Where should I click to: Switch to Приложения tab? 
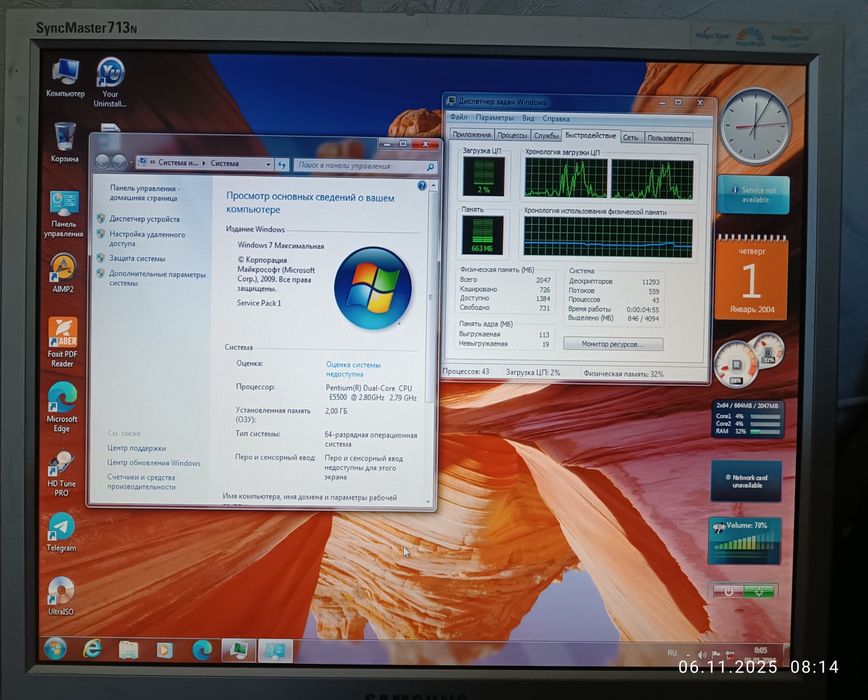point(471,134)
